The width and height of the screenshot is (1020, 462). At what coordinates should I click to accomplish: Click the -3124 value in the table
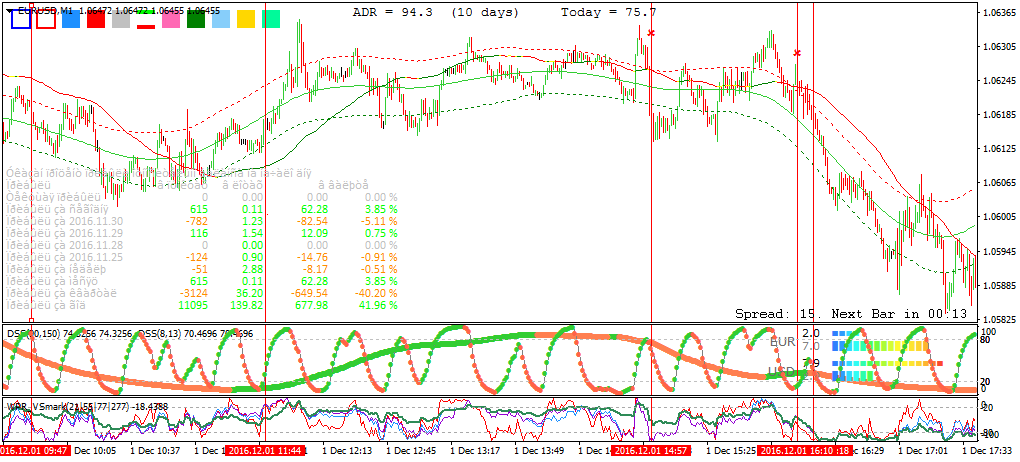tap(192, 293)
